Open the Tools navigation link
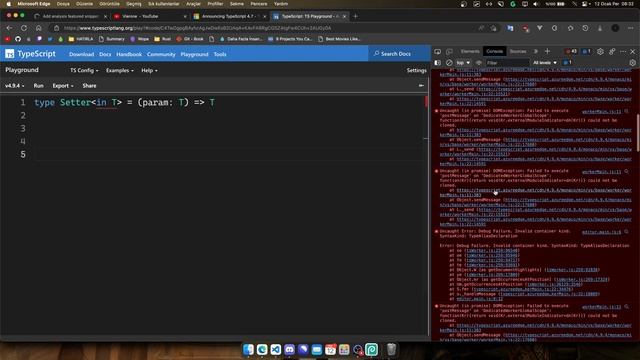Image resolution: width=640 pixels, height=360 pixels. tap(220, 54)
